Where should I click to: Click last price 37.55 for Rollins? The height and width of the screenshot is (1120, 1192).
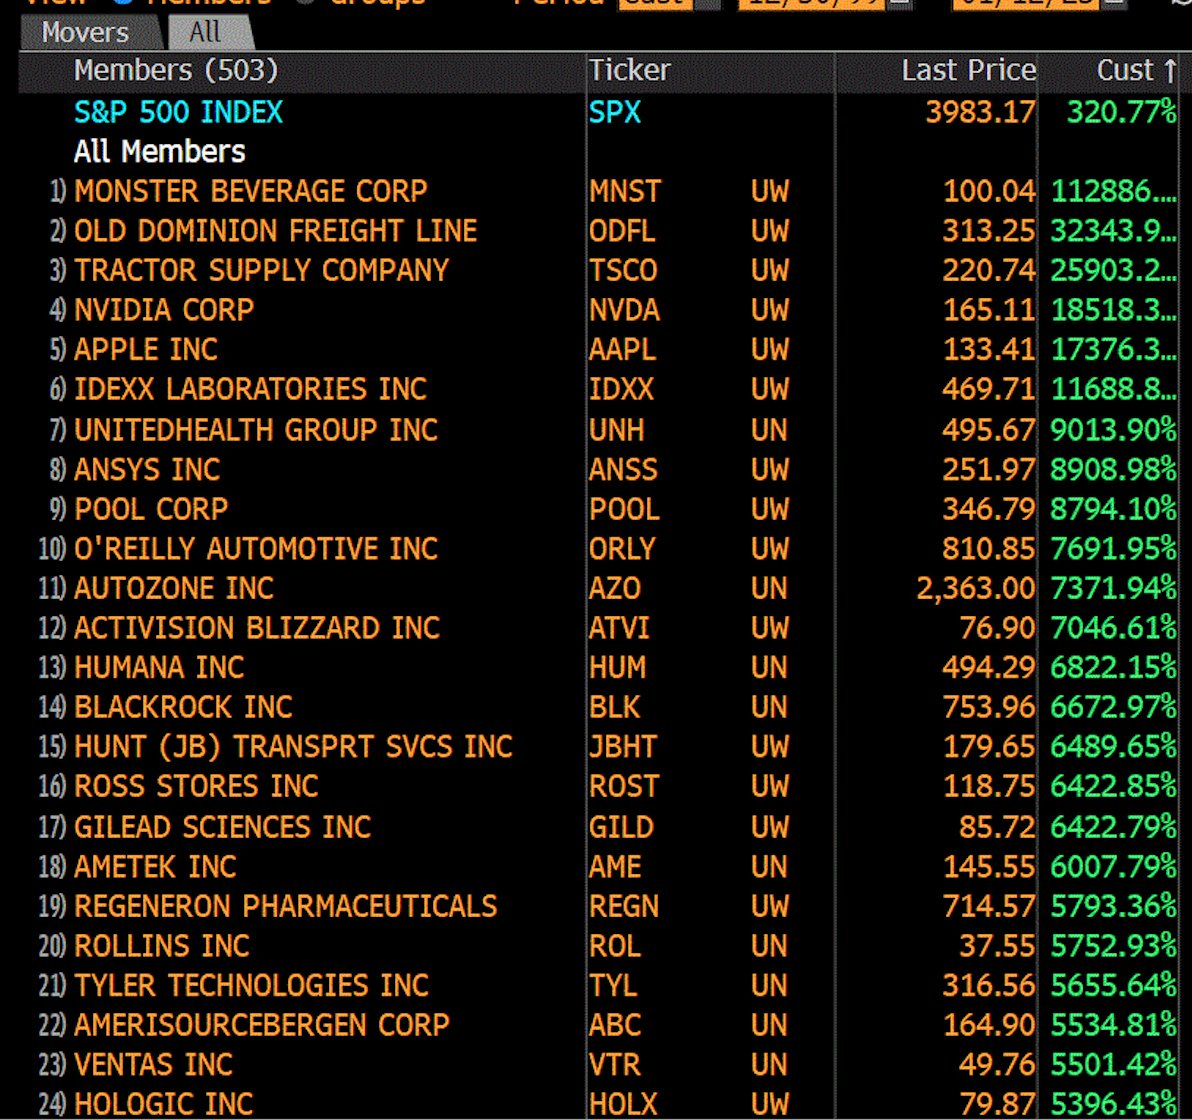click(997, 946)
